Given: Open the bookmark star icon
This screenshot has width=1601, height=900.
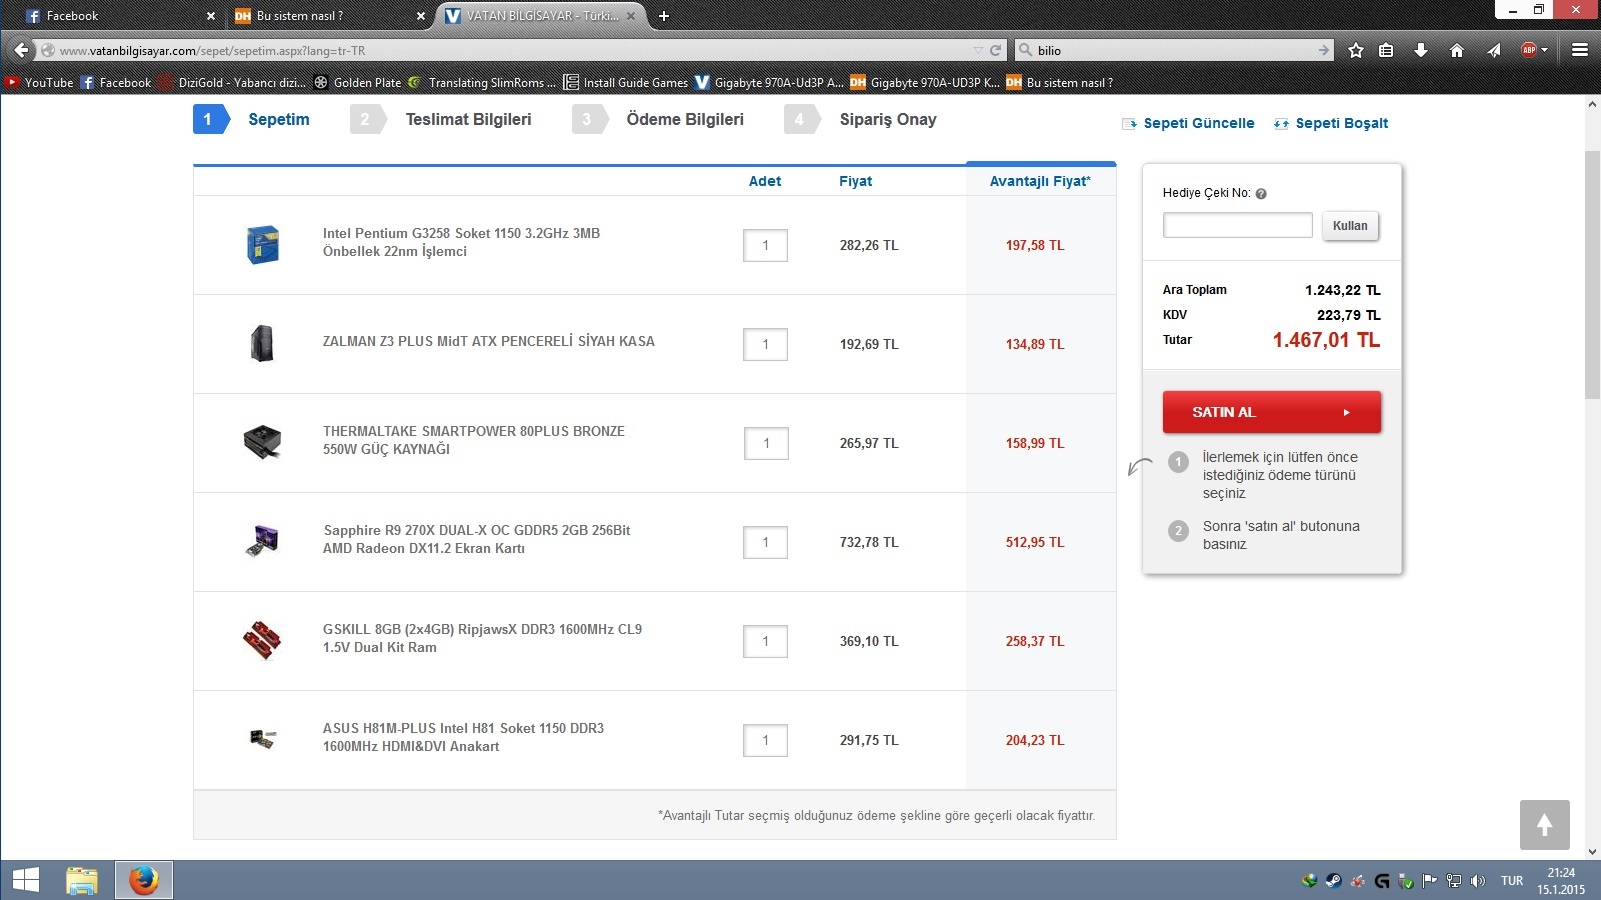Looking at the screenshot, I should click(1356, 50).
